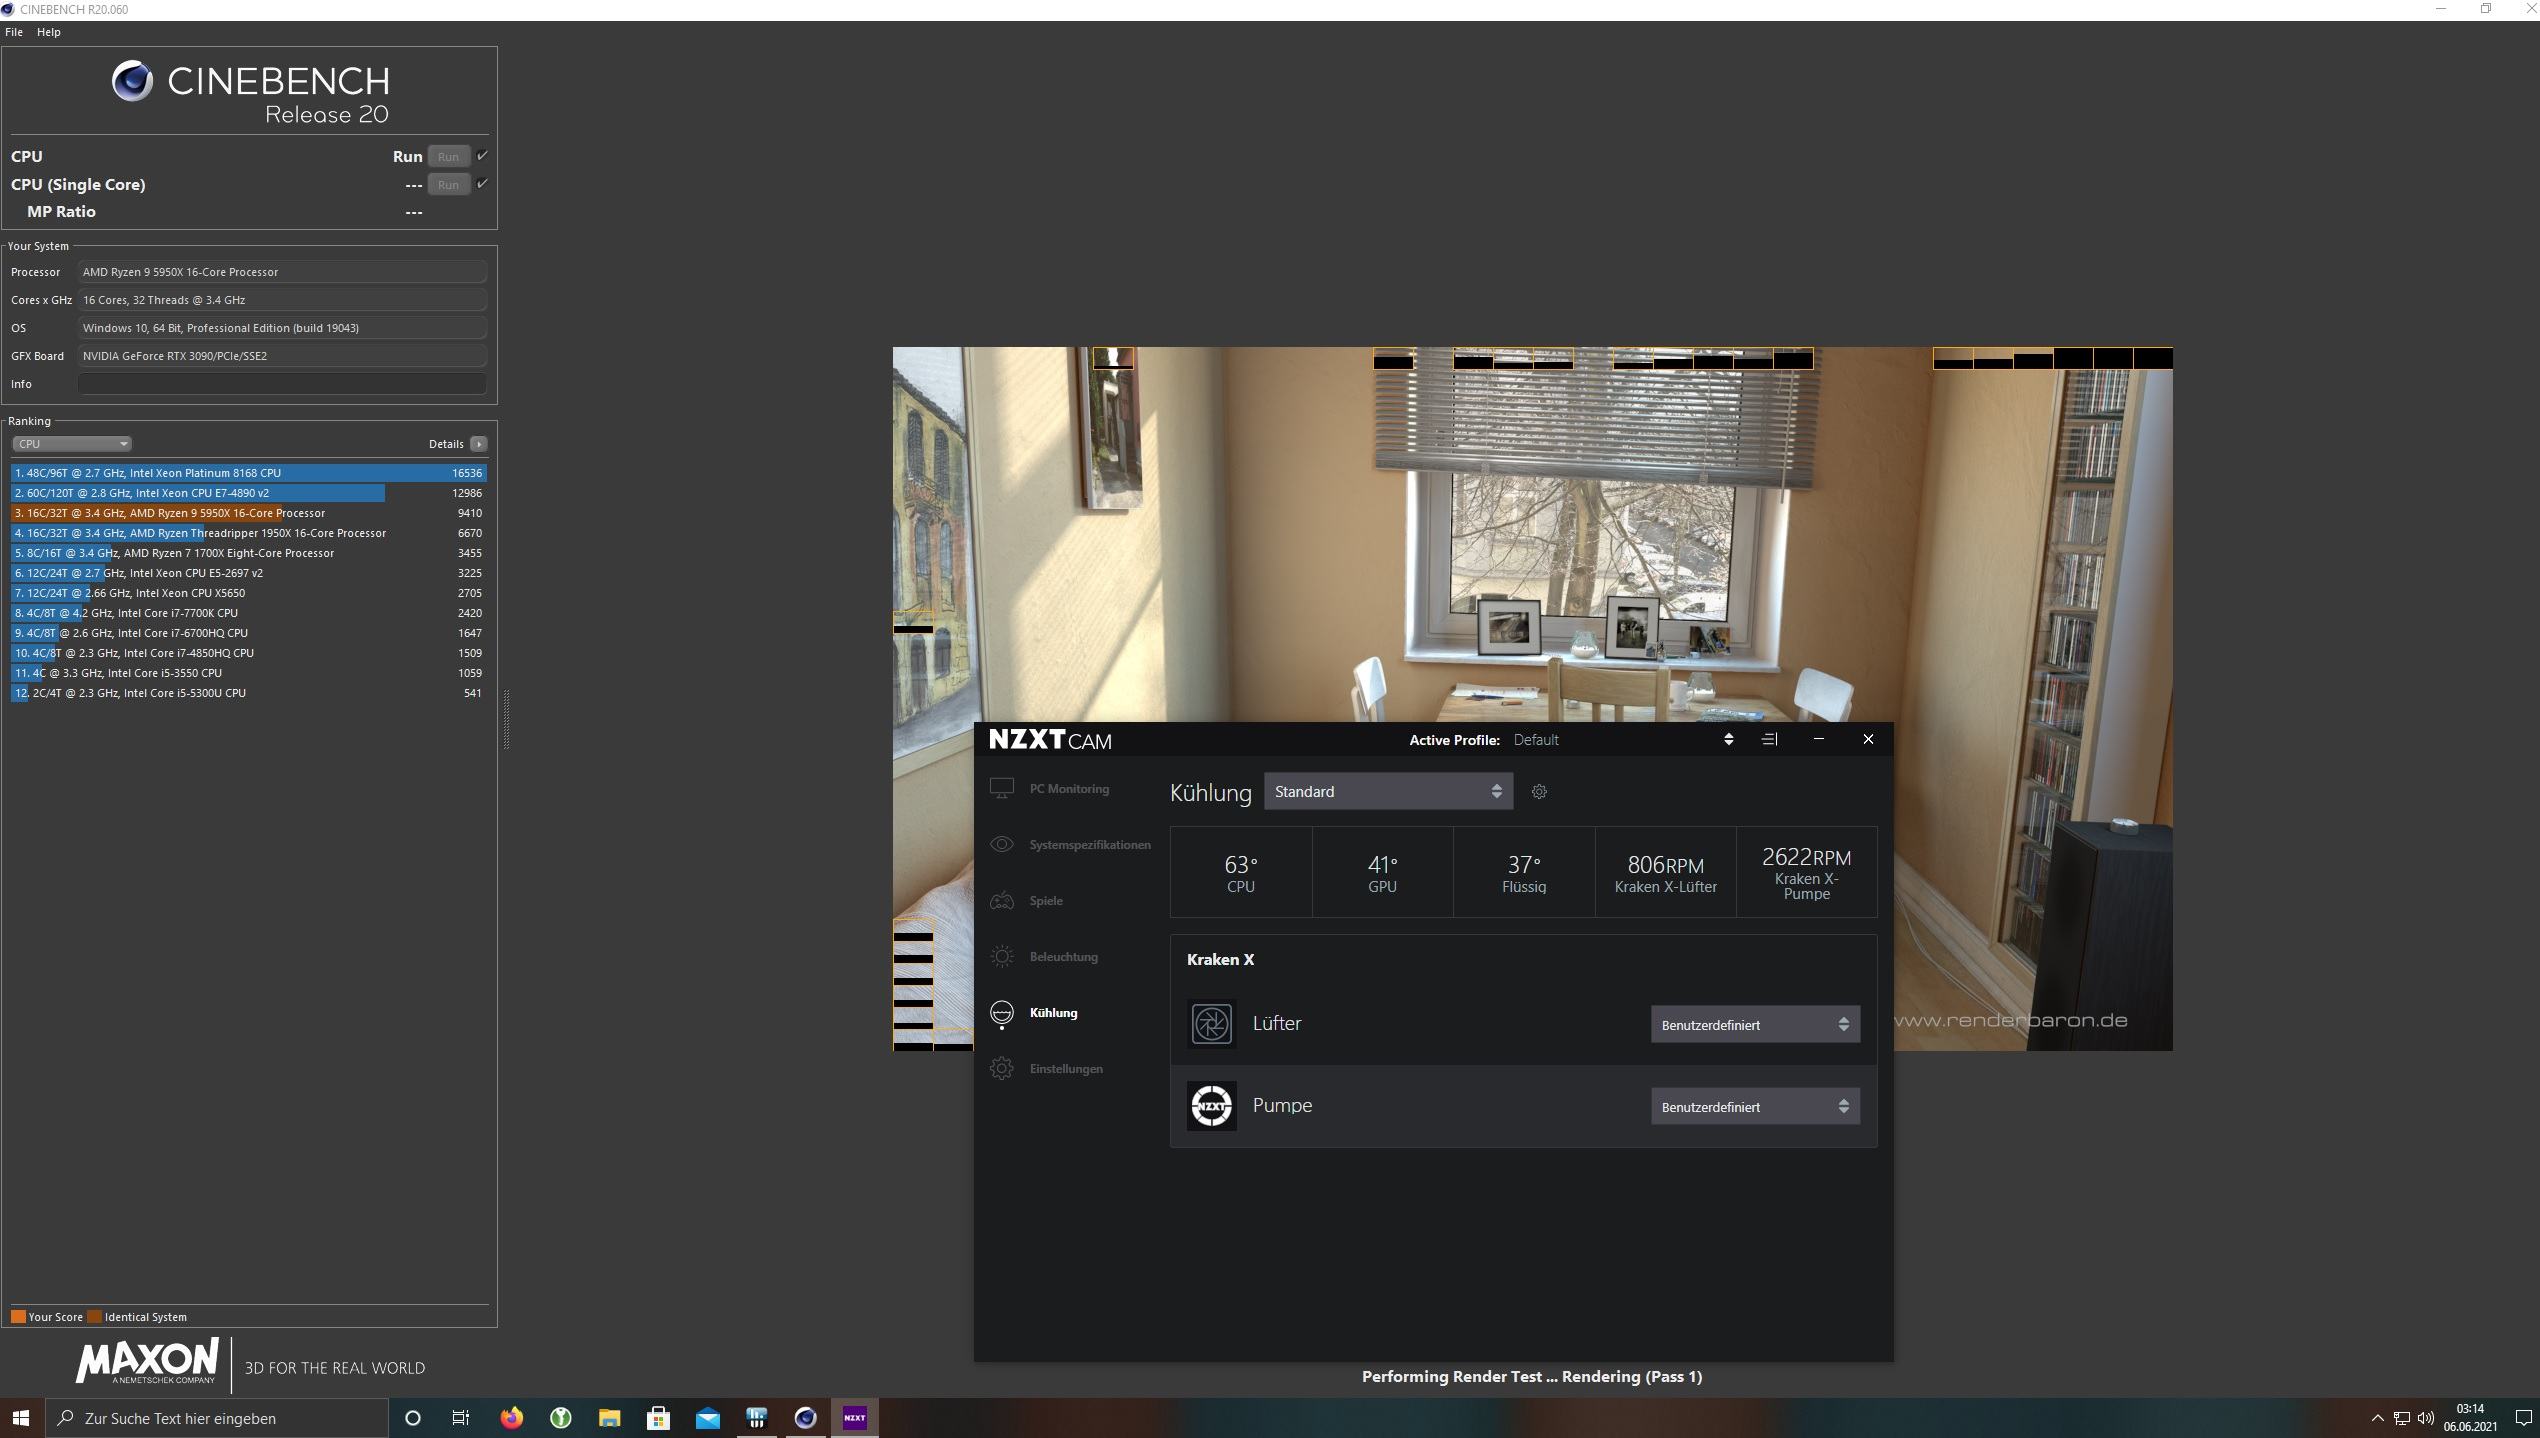Open Cortana circle icon on taskbar
The image size is (2540, 1438).
pos(412,1417)
